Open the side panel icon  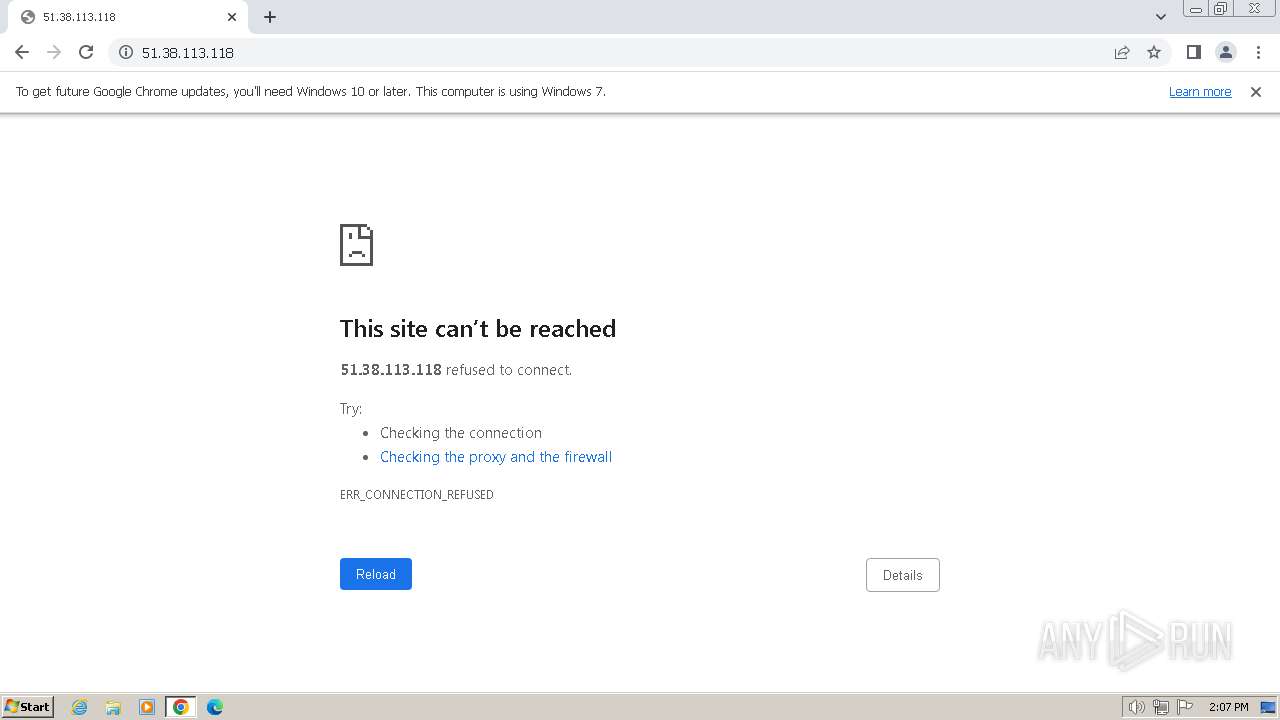[1193, 52]
